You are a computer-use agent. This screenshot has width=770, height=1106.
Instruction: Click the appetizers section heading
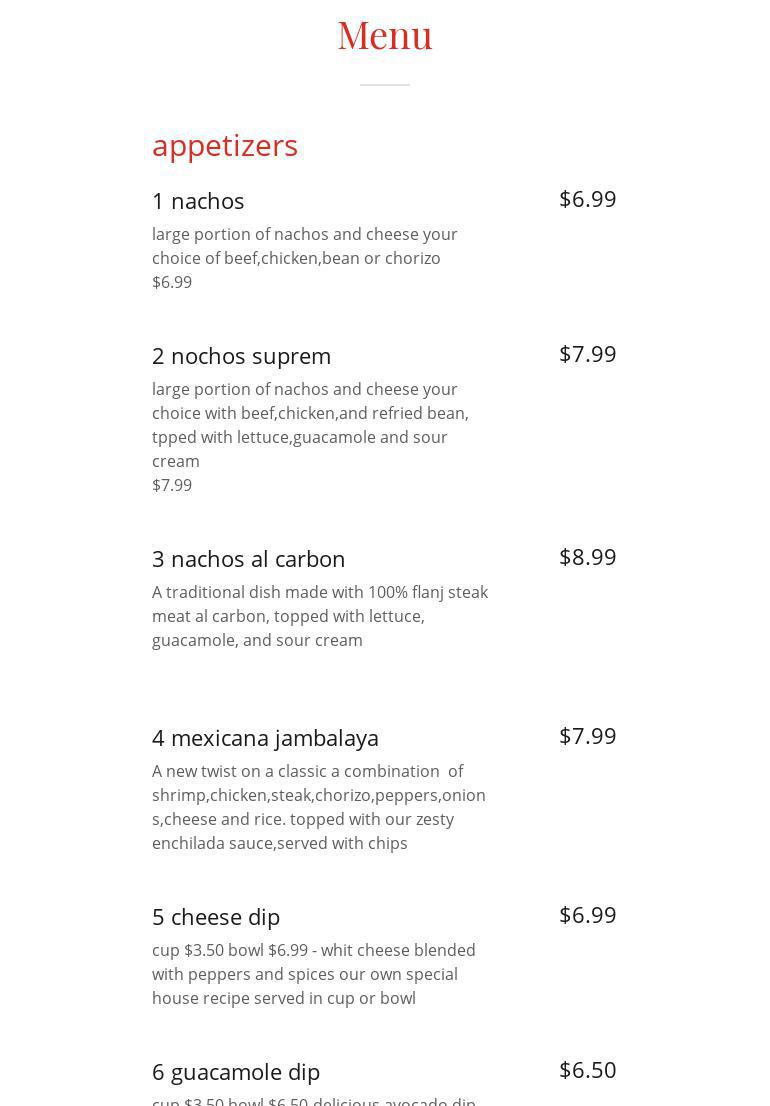[225, 146]
